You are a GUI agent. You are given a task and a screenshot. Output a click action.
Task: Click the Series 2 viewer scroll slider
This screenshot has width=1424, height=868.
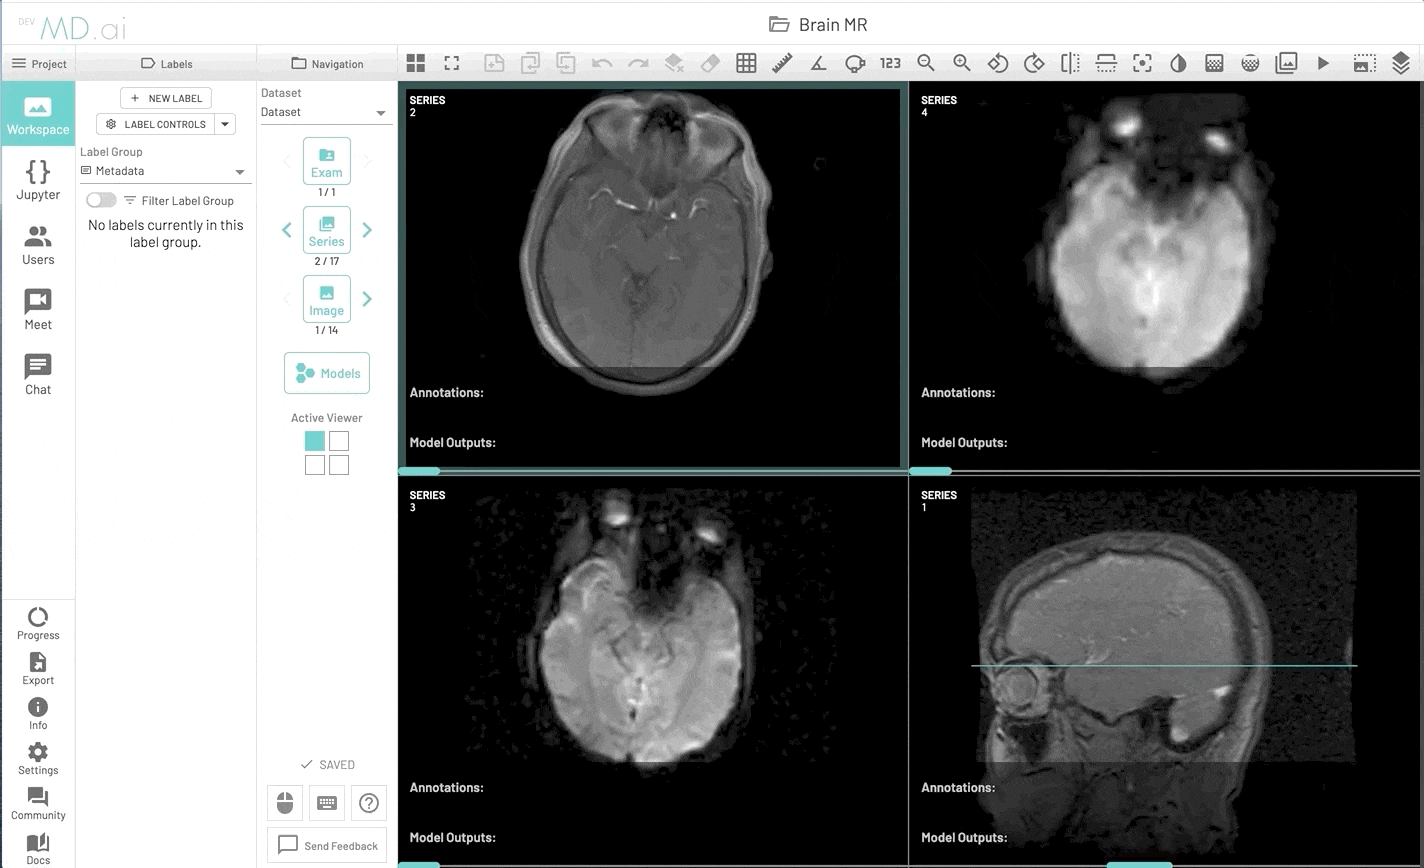tap(419, 470)
